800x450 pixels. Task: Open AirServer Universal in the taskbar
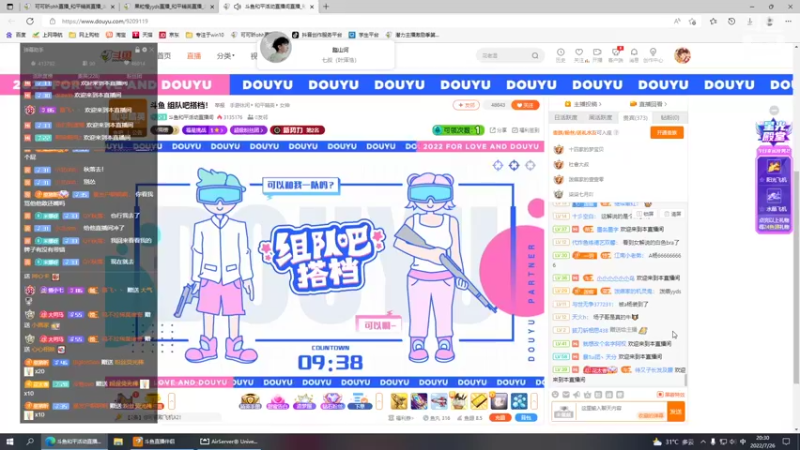coord(228,442)
